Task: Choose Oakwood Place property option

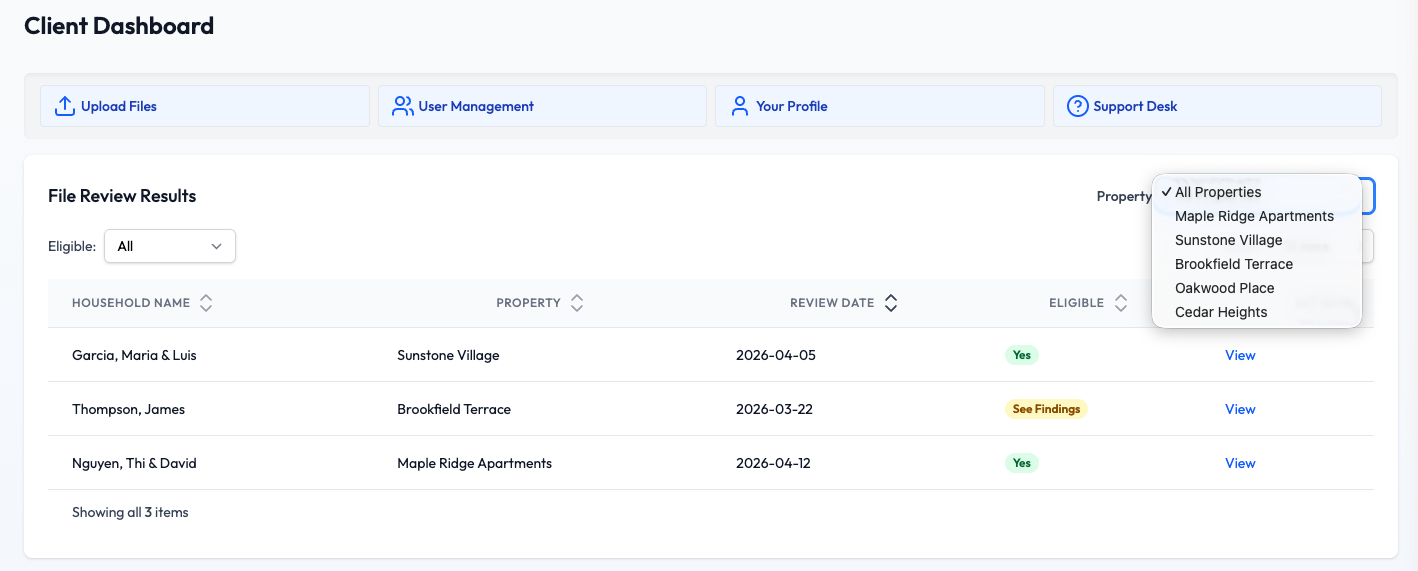Action: pyautogui.click(x=1224, y=288)
